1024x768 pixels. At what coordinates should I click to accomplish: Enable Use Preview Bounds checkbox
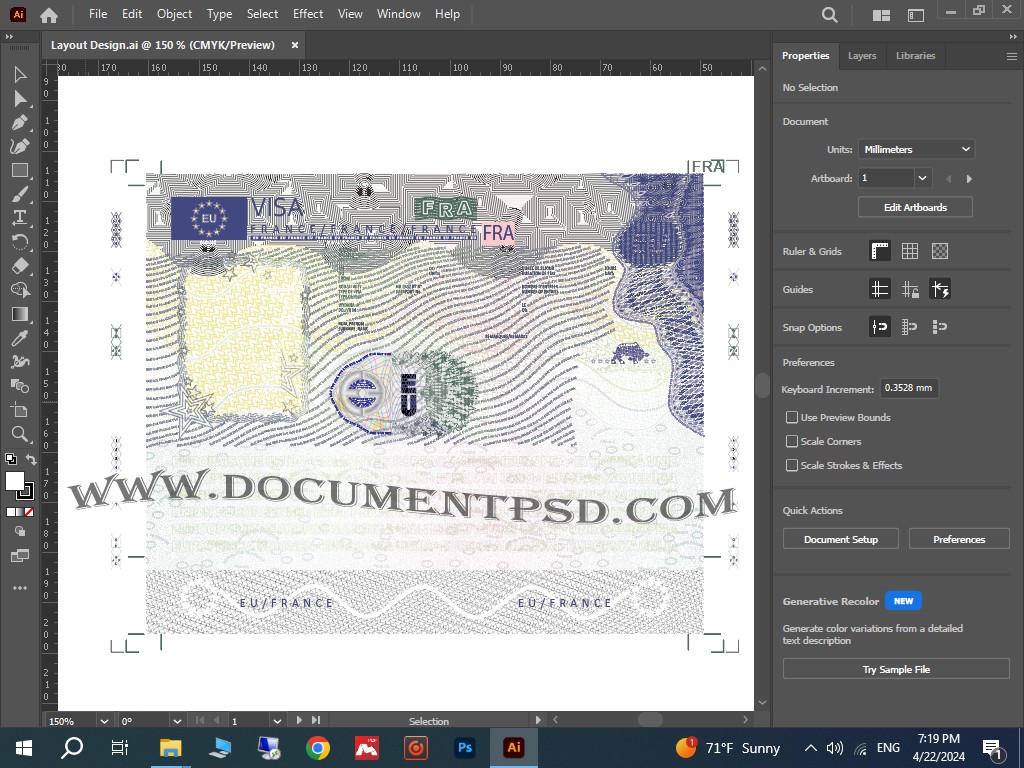pyautogui.click(x=792, y=417)
